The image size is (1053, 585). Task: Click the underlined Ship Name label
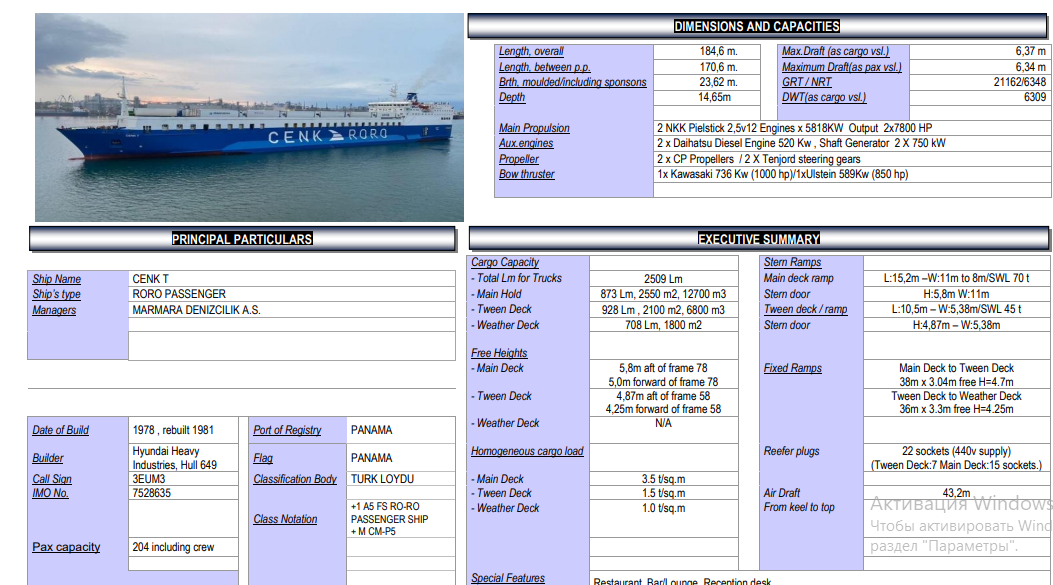pyautogui.click(x=57, y=279)
